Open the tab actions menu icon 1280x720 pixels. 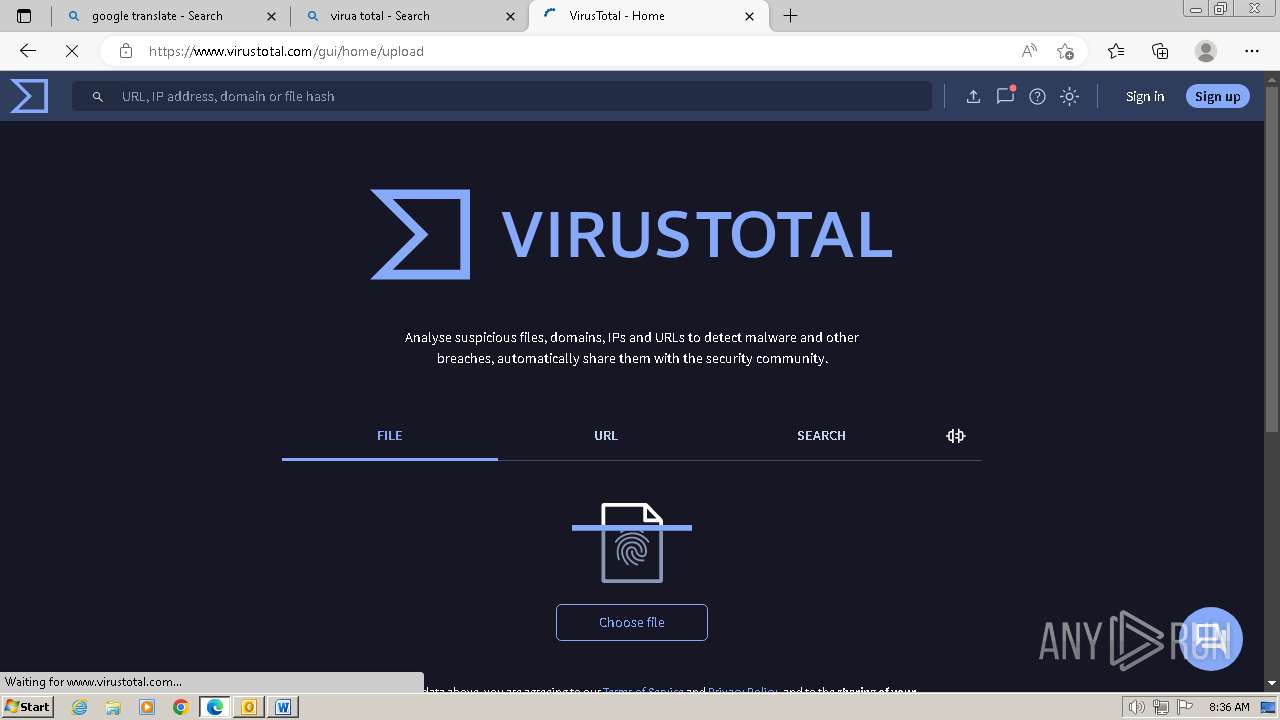pyautogui.click(x=24, y=16)
